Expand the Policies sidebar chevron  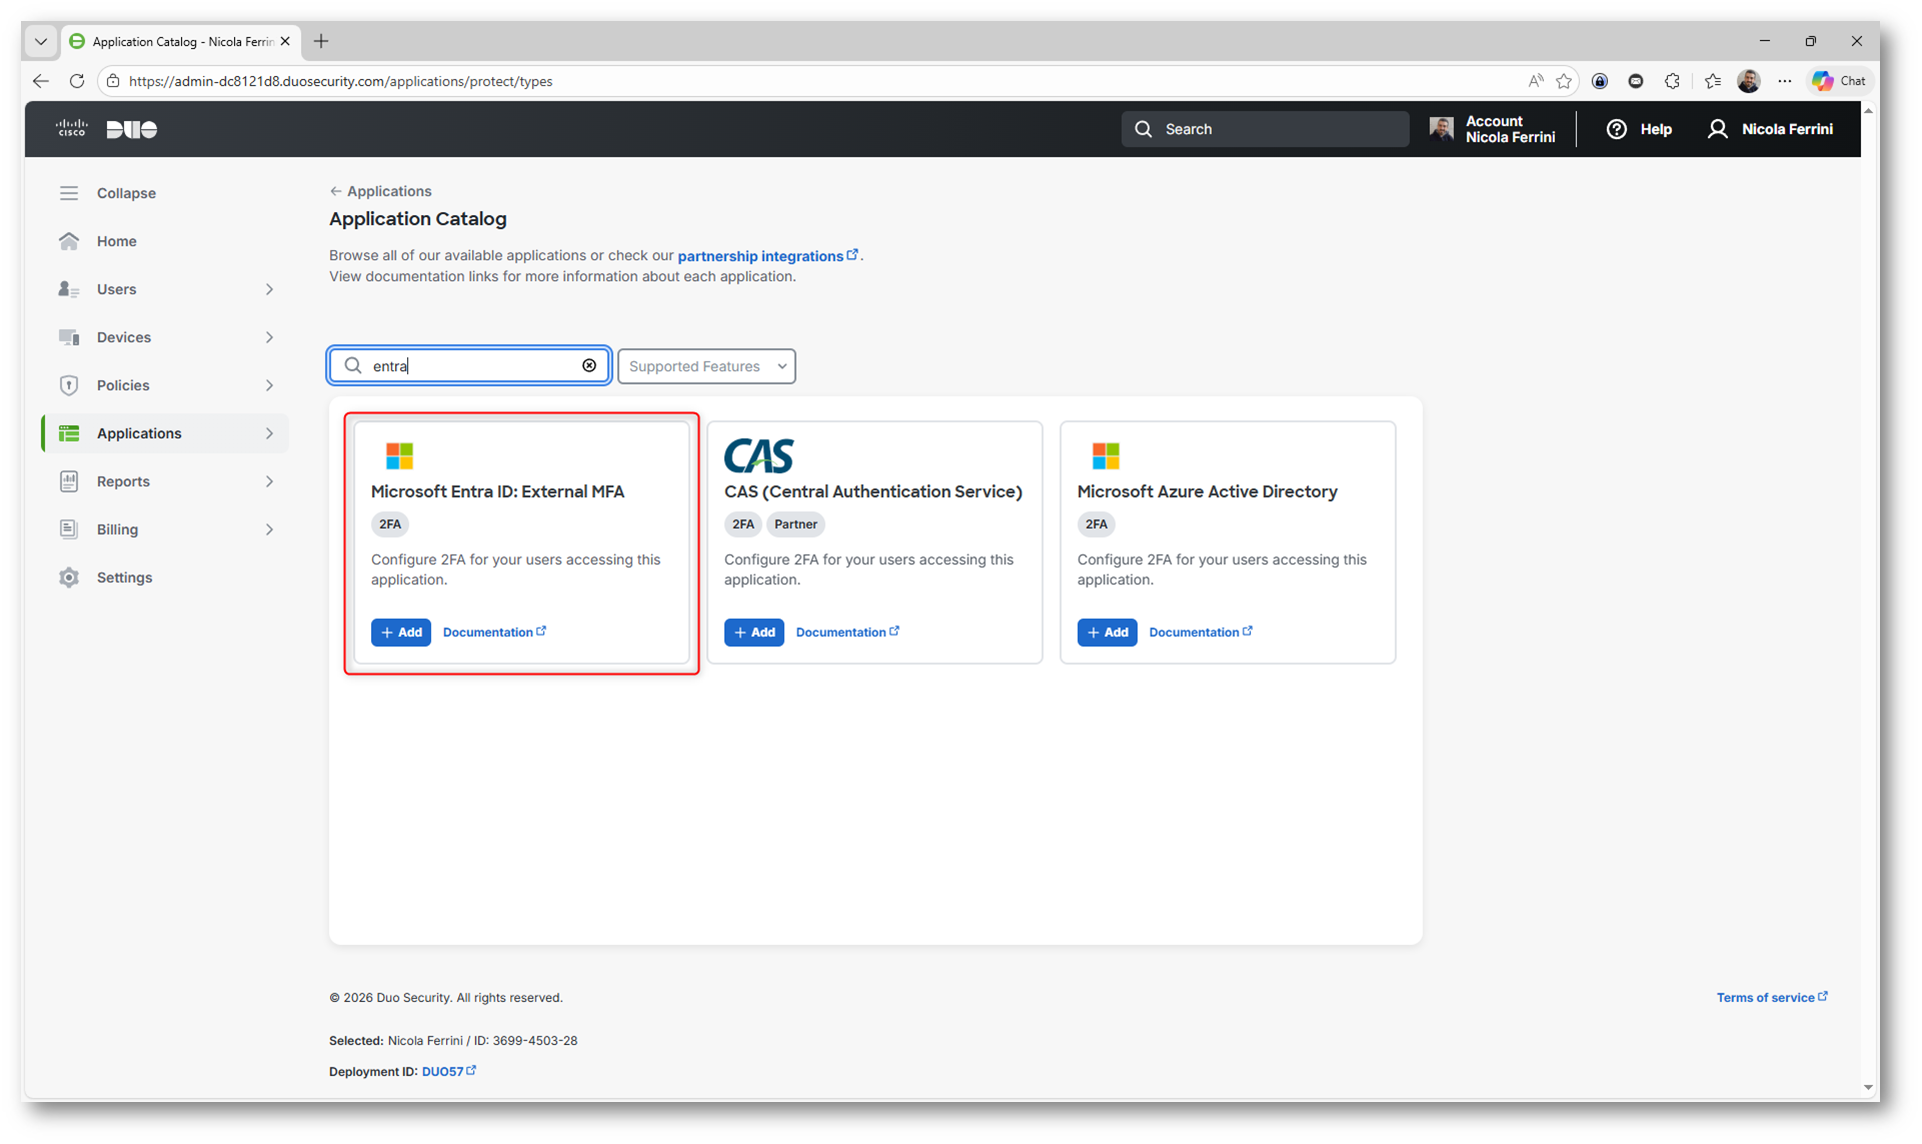(269, 385)
